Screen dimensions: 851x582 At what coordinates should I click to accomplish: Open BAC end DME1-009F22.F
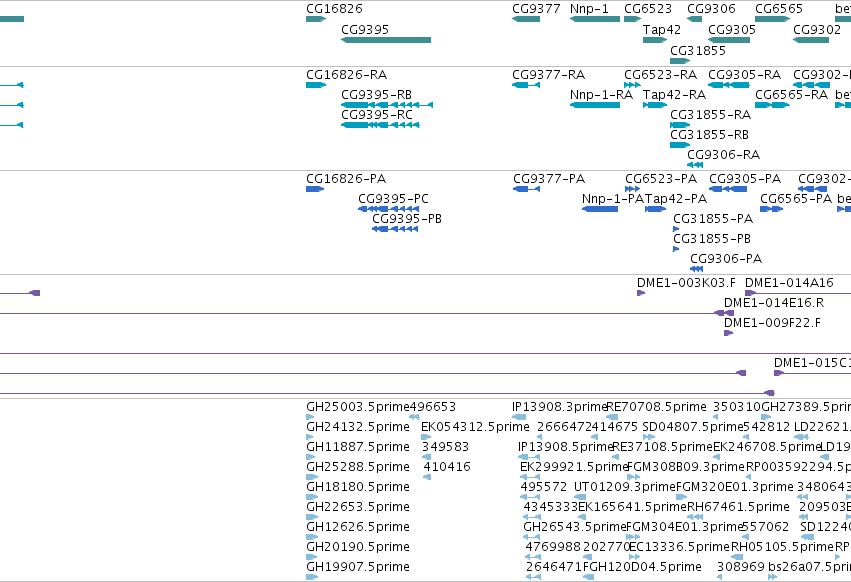click(728, 333)
